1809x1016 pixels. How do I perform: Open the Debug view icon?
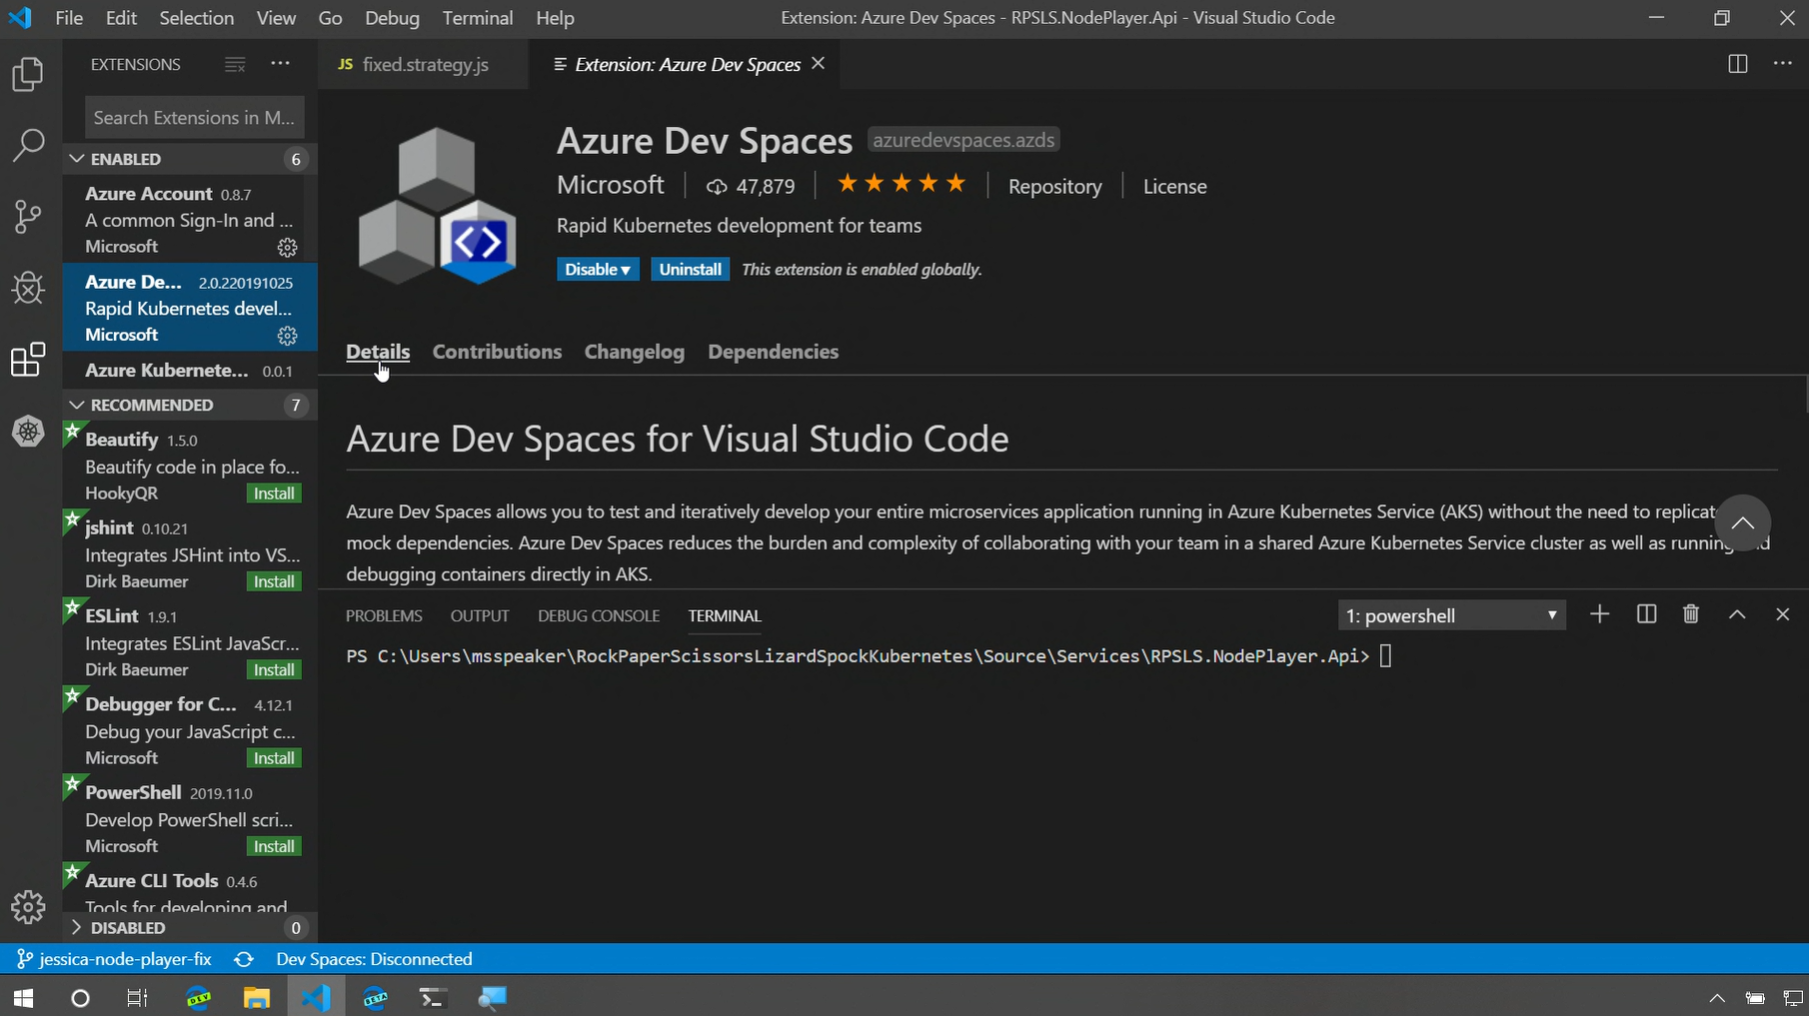tap(28, 288)
